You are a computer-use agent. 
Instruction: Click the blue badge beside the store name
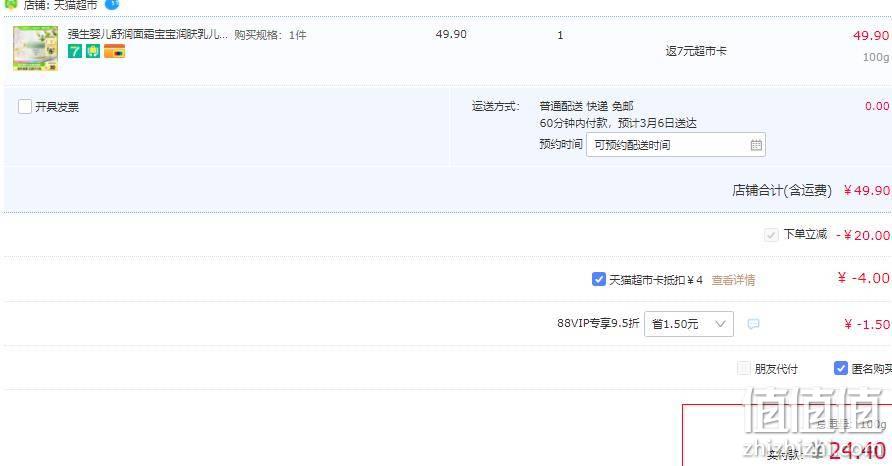(112, 5)
